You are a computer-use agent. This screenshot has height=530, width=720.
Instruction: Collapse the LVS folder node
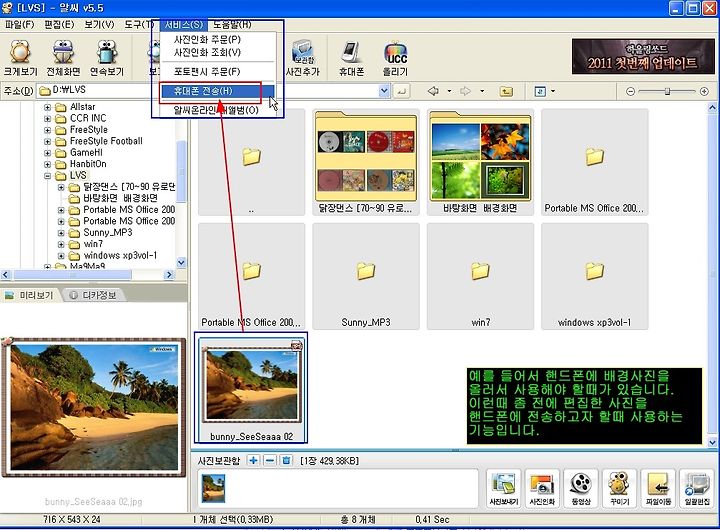point(47,176)
